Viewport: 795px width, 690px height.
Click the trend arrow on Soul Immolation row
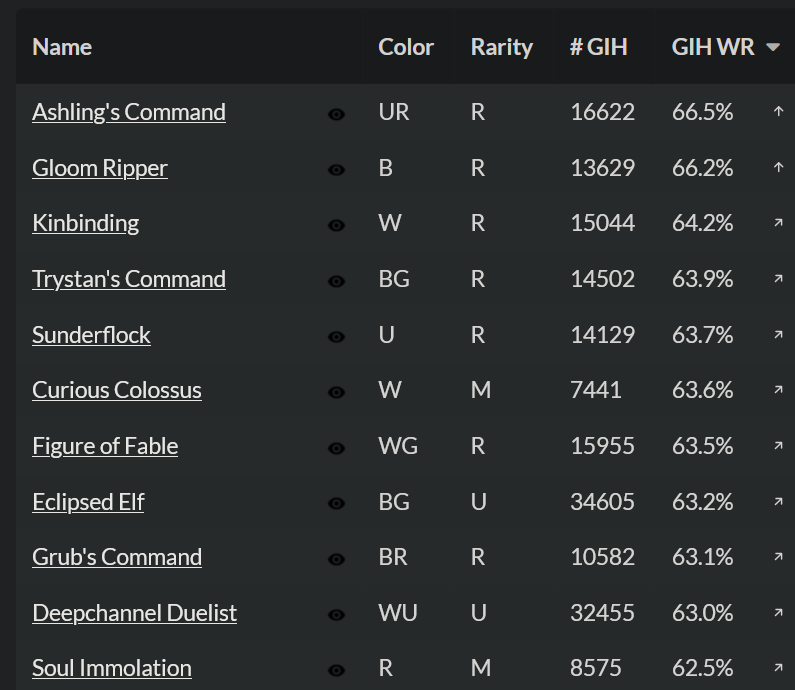point(778,668)
